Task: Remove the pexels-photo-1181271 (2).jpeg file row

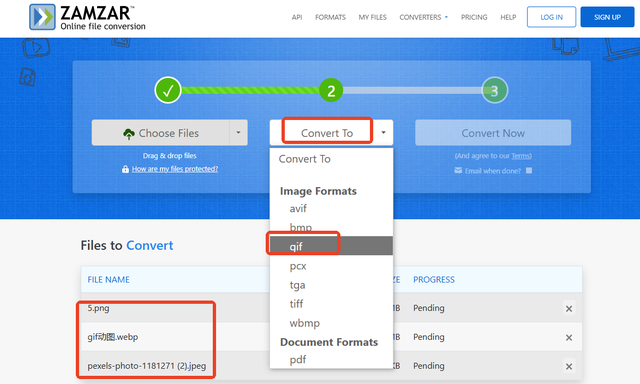Action: pyautogui.click(x=569, y=366)
